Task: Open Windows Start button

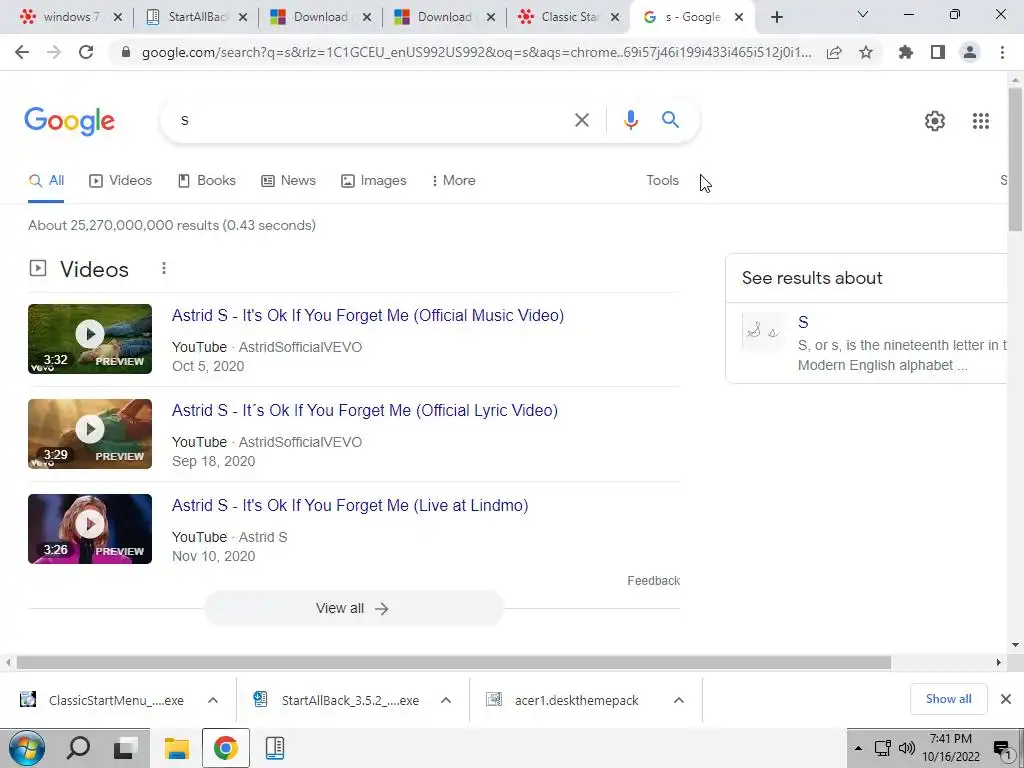Action: pyautogui.click(x=27, y=748)
